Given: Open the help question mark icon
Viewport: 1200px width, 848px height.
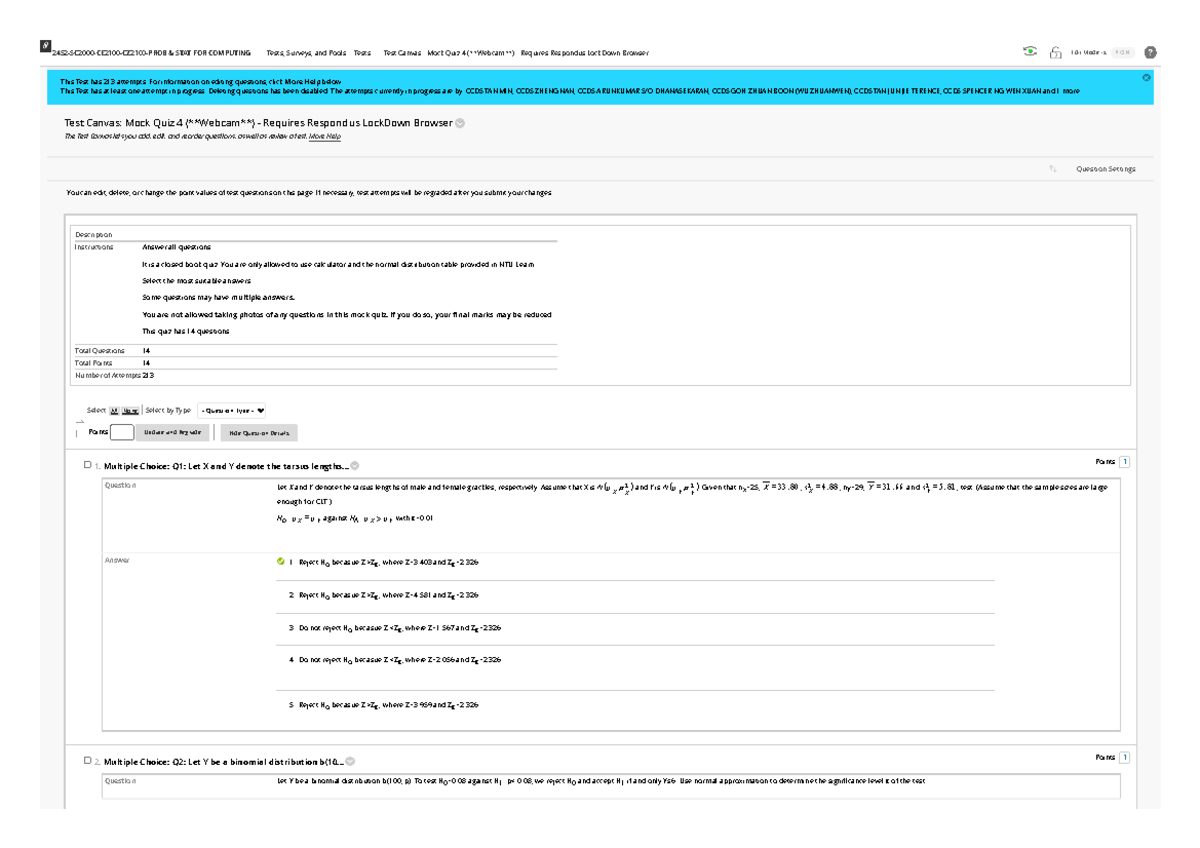Looking at the screenshot, I should click(1150, 53).
